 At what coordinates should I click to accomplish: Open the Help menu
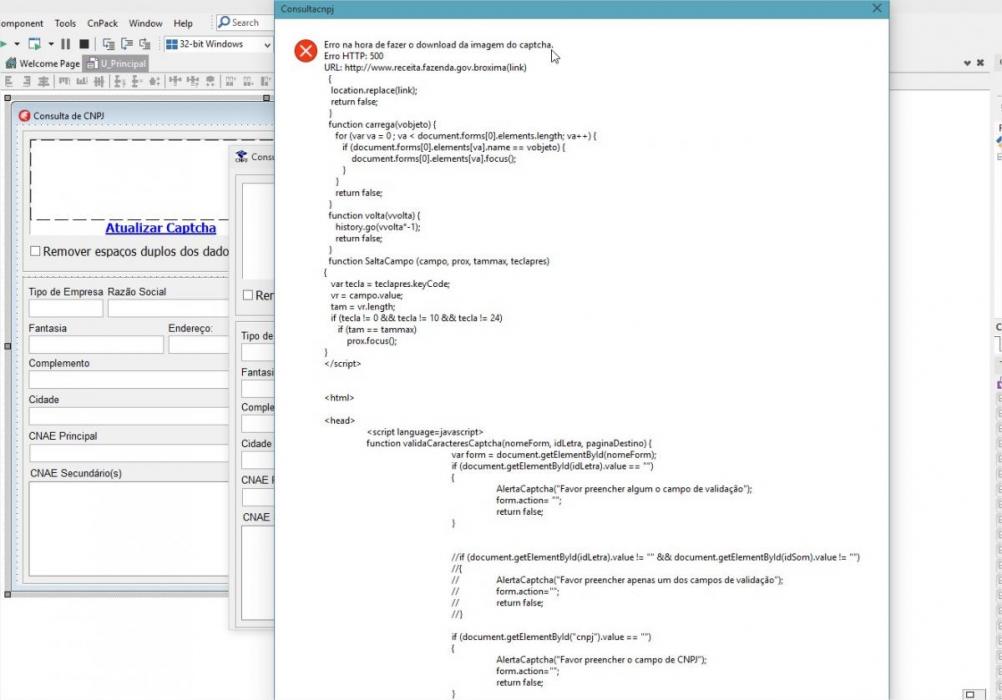[183, 24]
